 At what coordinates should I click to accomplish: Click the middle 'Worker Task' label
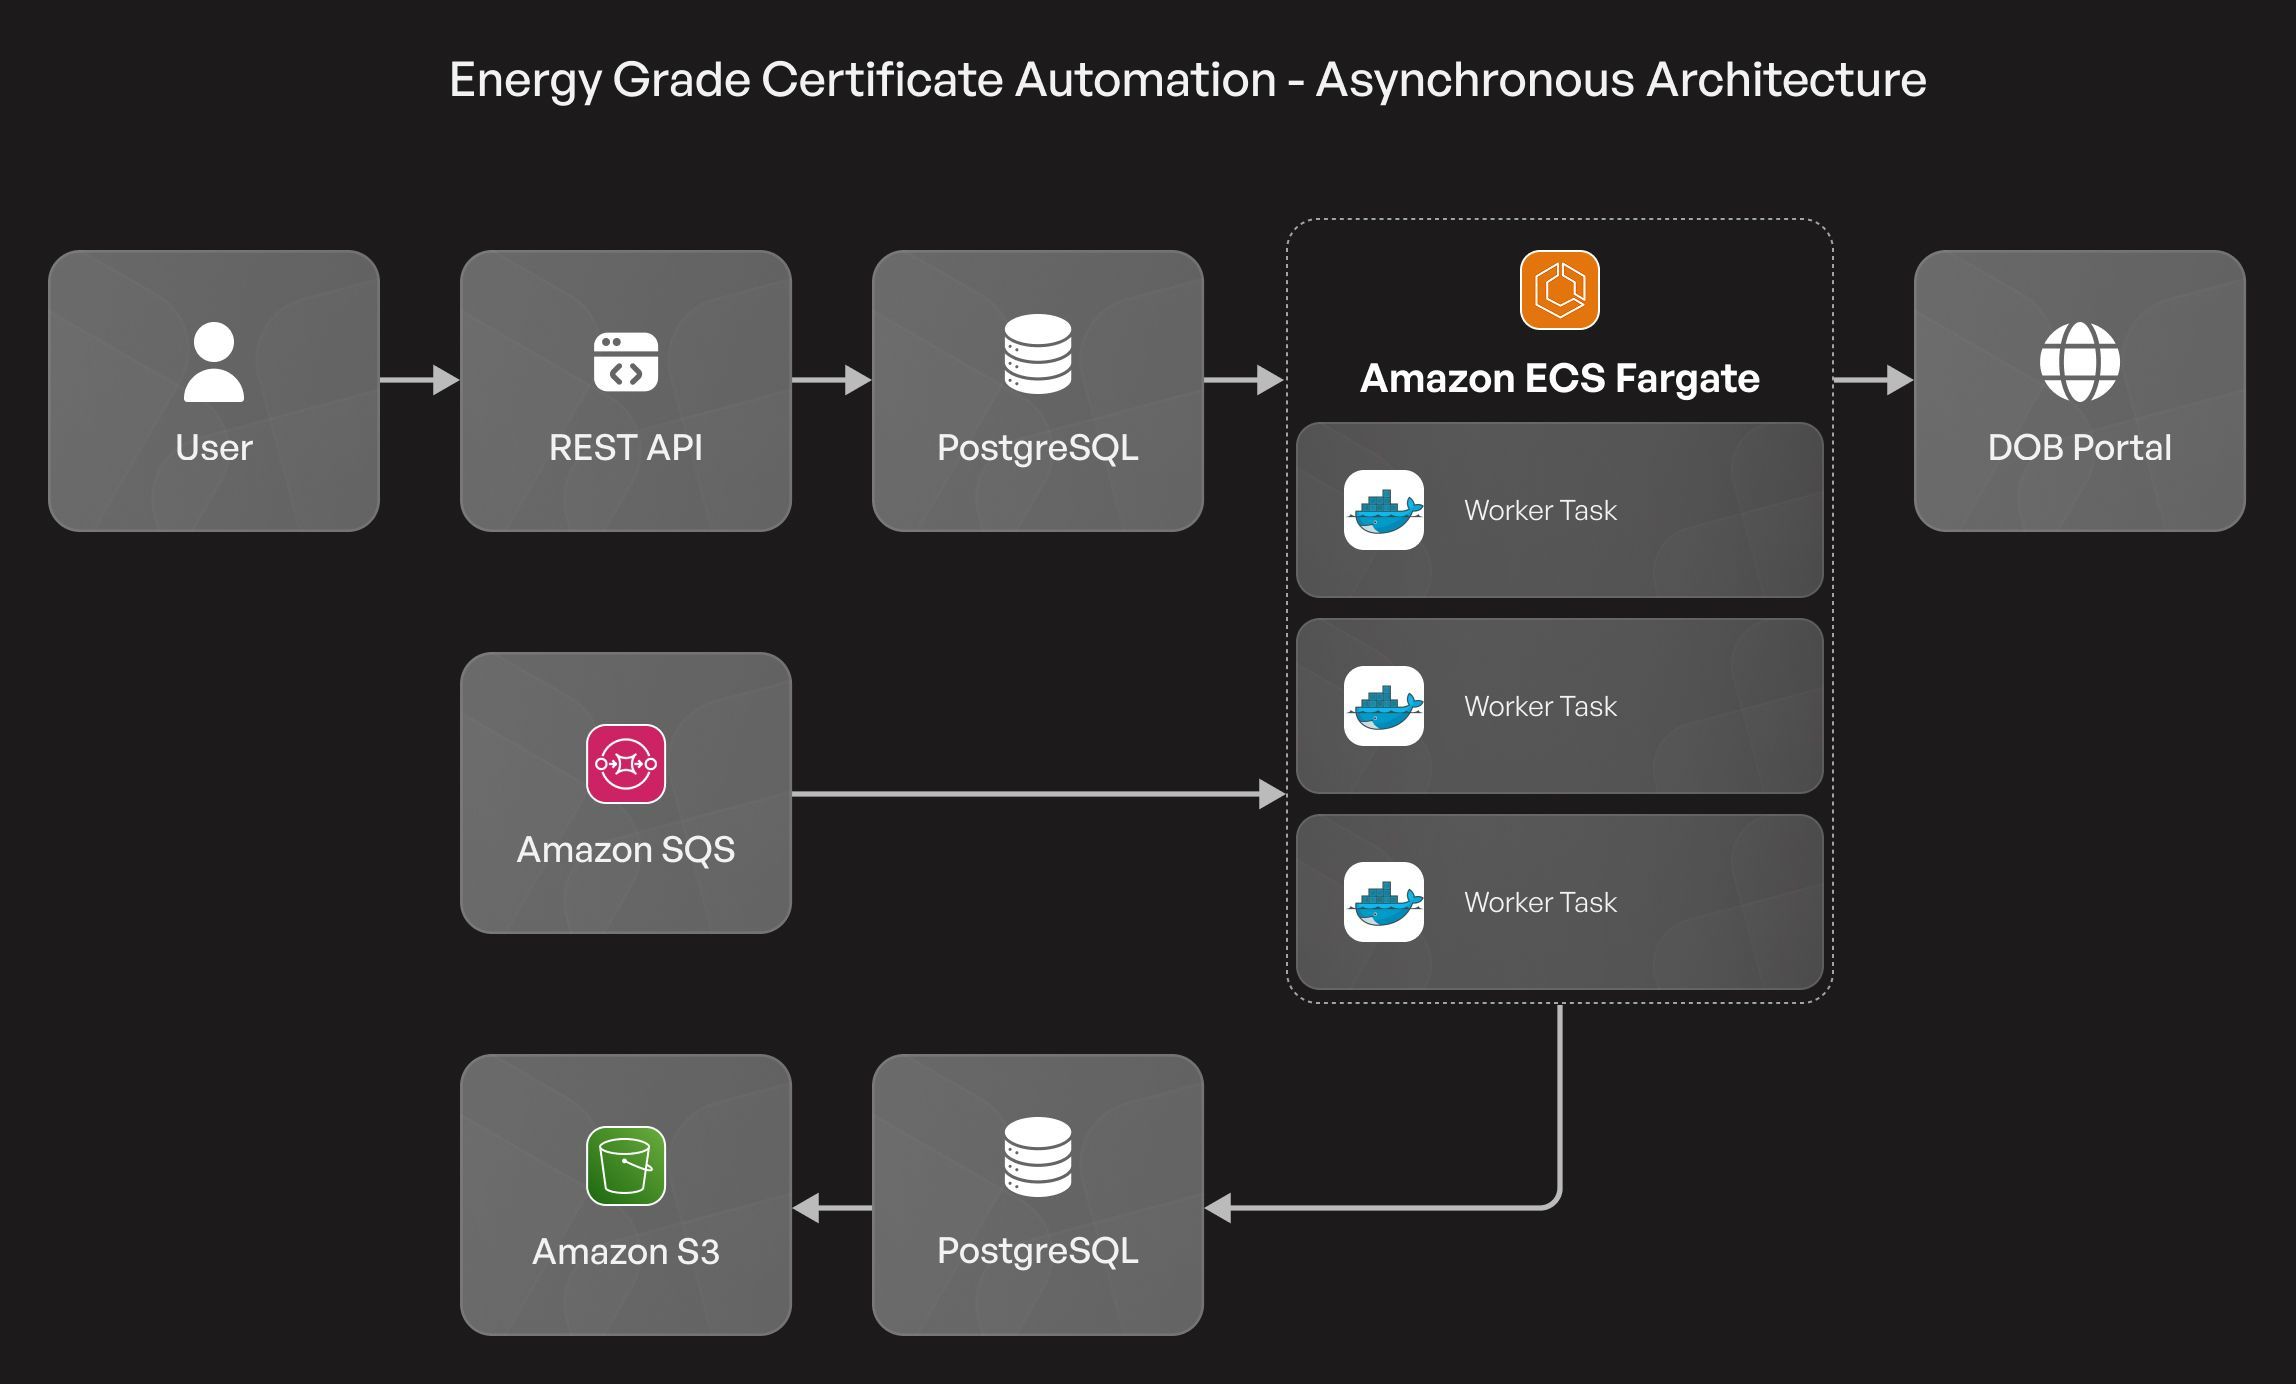tap(1540, 706)
